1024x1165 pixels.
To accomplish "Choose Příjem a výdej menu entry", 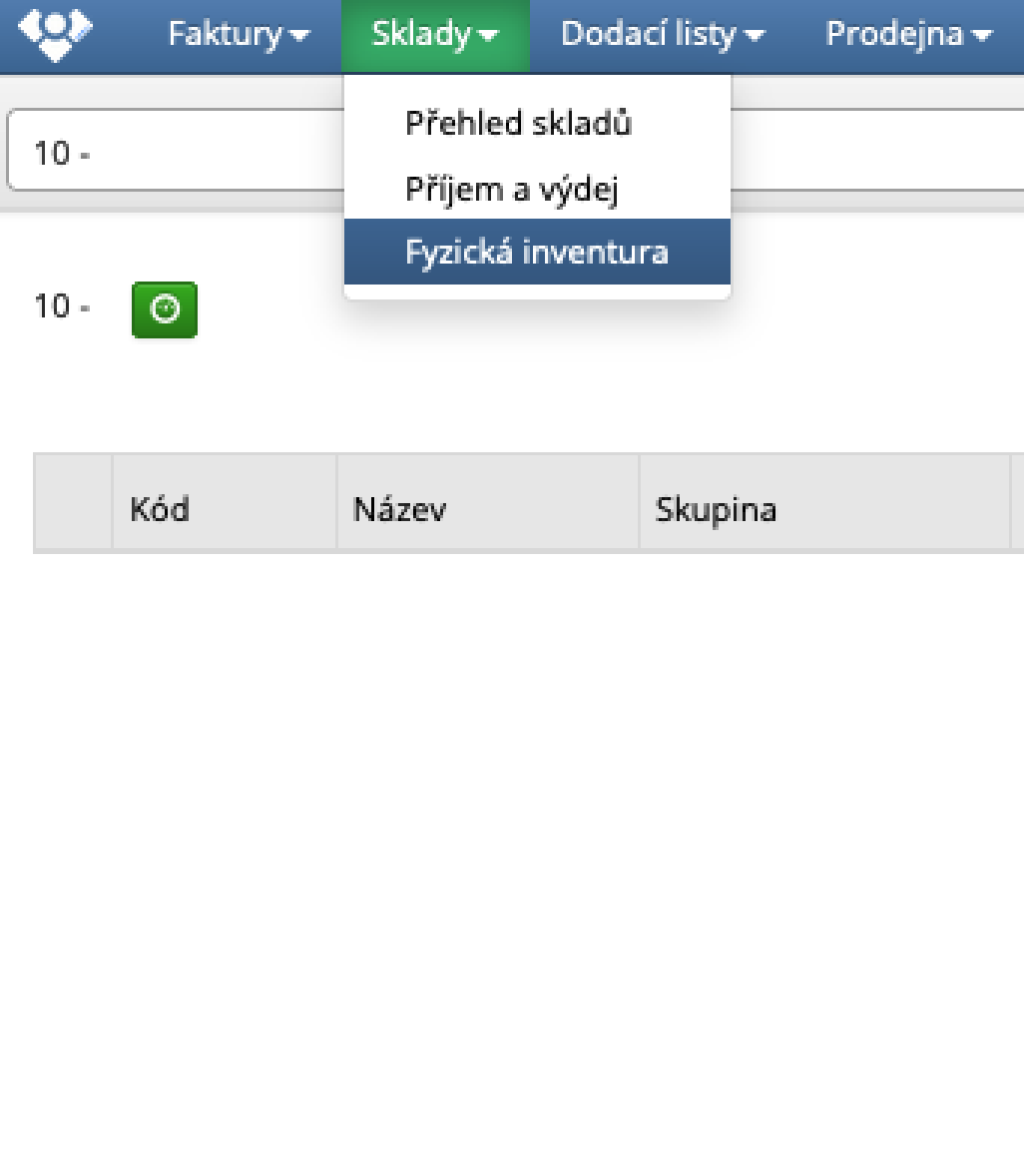I will [511, 188].
